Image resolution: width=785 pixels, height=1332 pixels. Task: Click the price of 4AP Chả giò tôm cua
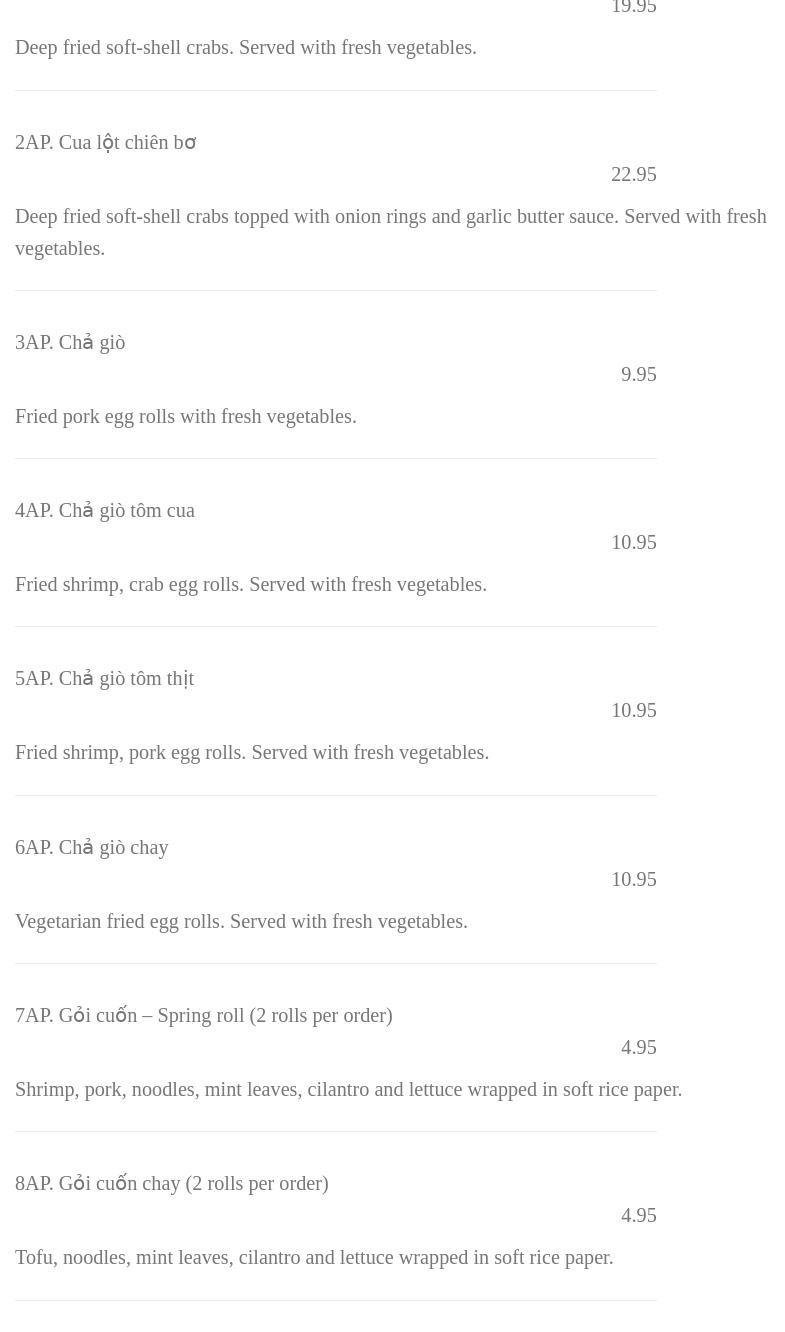tap(633, 542)
